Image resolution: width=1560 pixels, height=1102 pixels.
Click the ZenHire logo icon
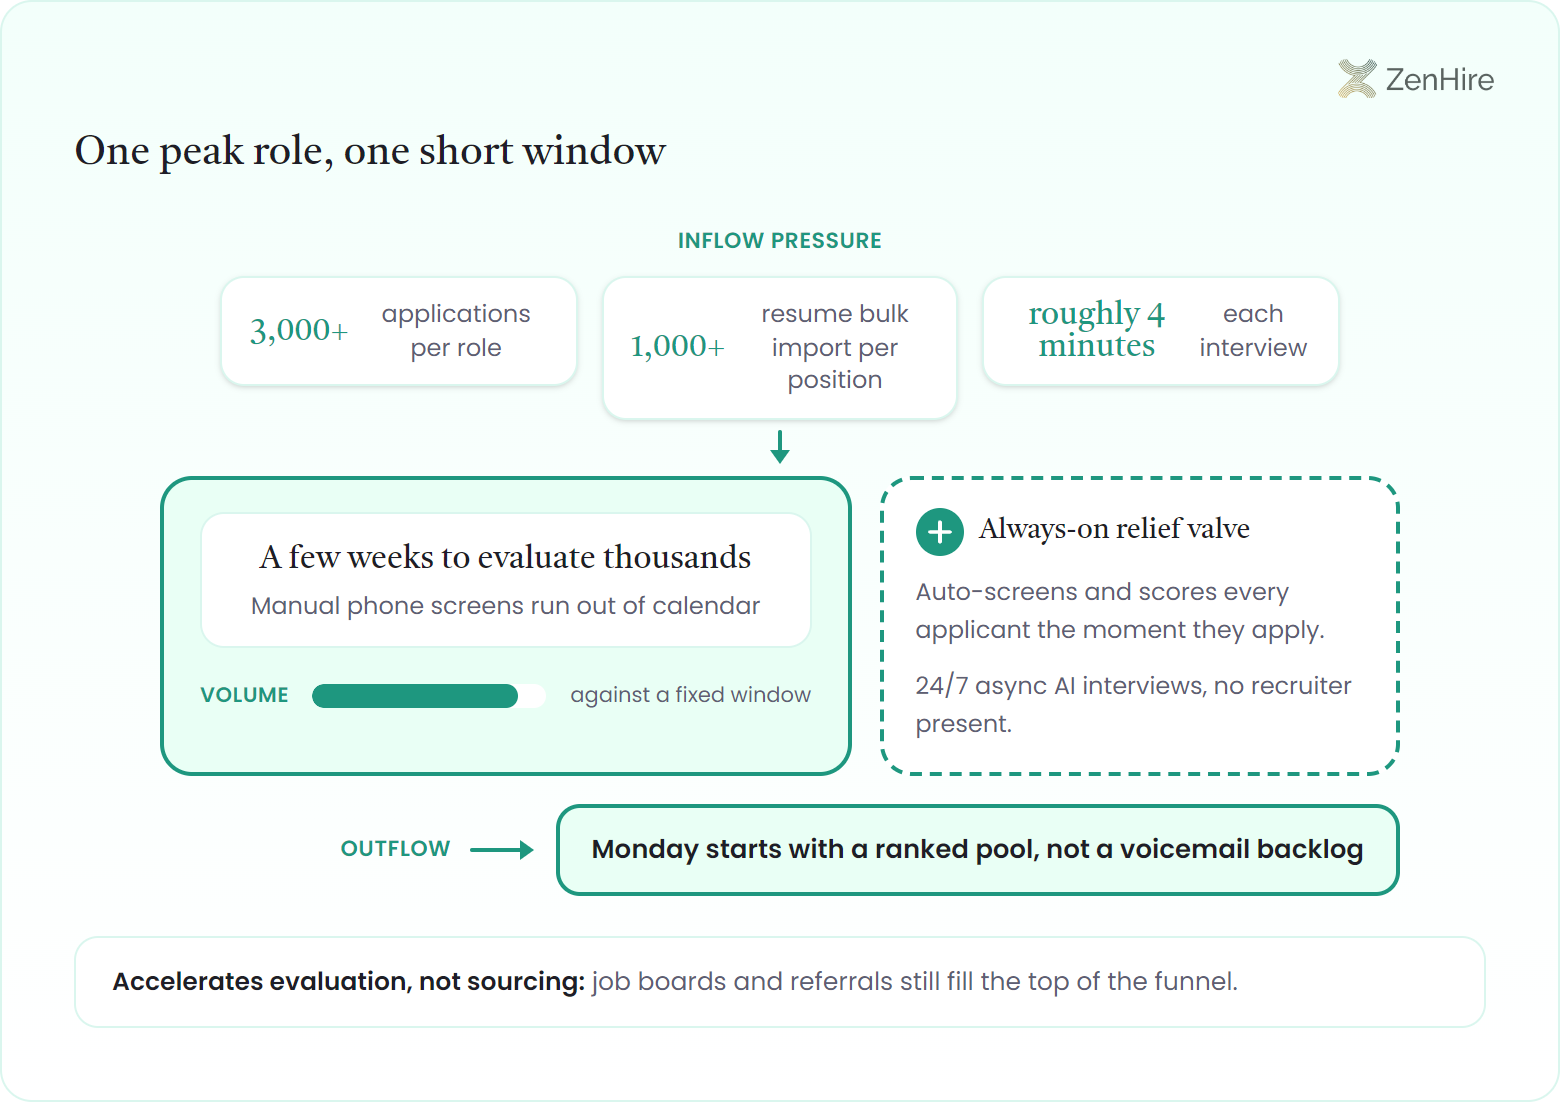coord(1357,79)
